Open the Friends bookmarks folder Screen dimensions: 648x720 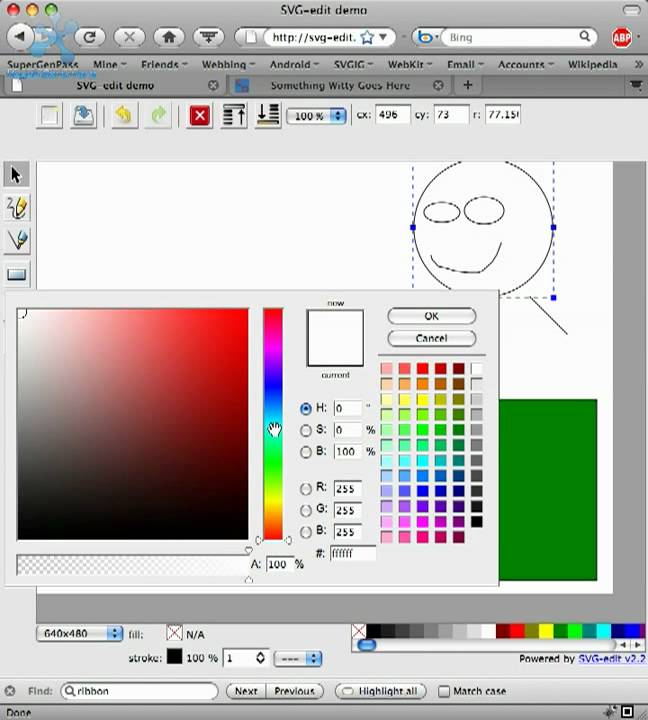(x=164, y=64)
